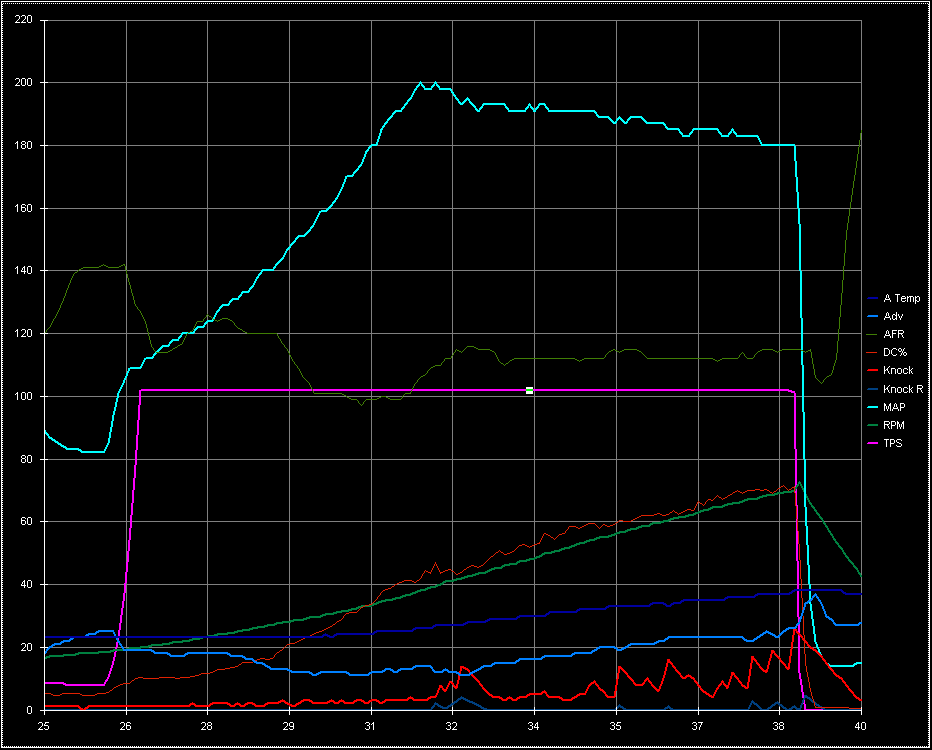The height and width of the screenshot is (750, 932).
Task: Click the Knock legend label
Action: coord(898,370)
